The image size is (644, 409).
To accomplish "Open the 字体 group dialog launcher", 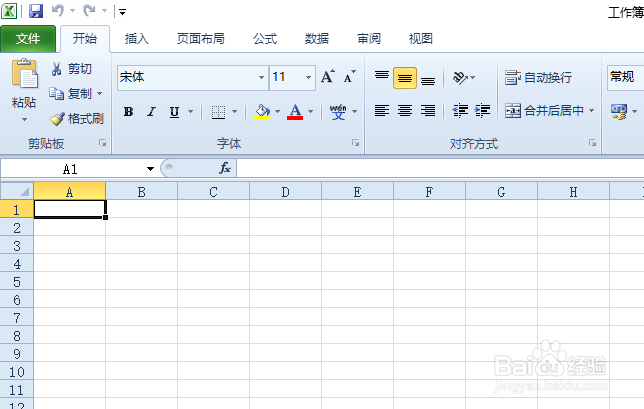I will [355, 143].
